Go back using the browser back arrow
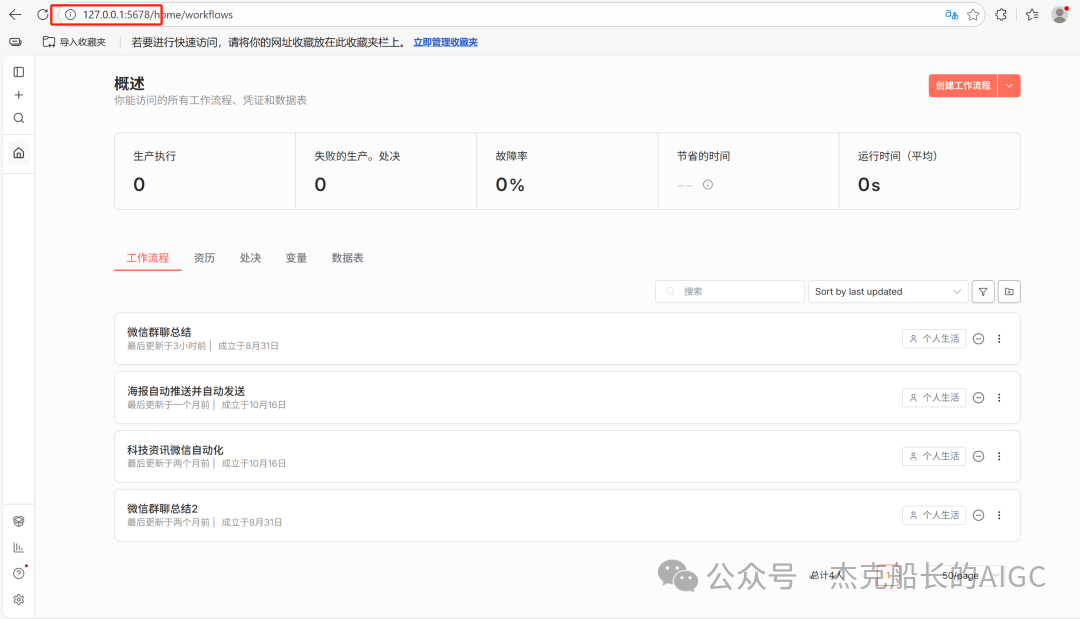The height and width of the screenshot is (619, 1080). (15, 14)
